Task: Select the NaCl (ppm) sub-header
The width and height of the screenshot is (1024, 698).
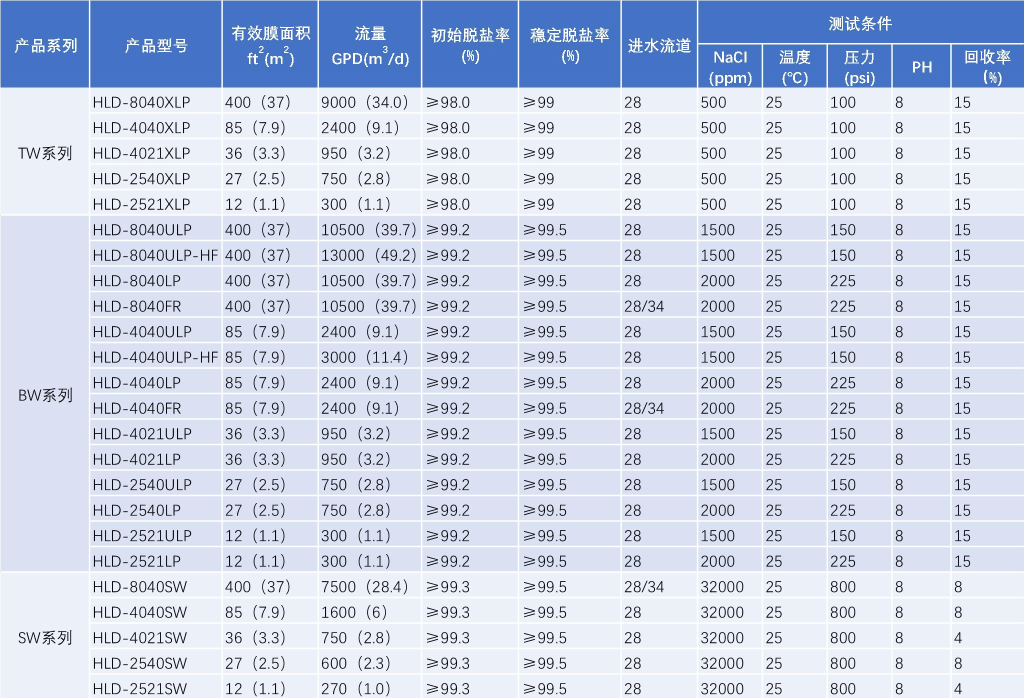Action: [730, 67]
